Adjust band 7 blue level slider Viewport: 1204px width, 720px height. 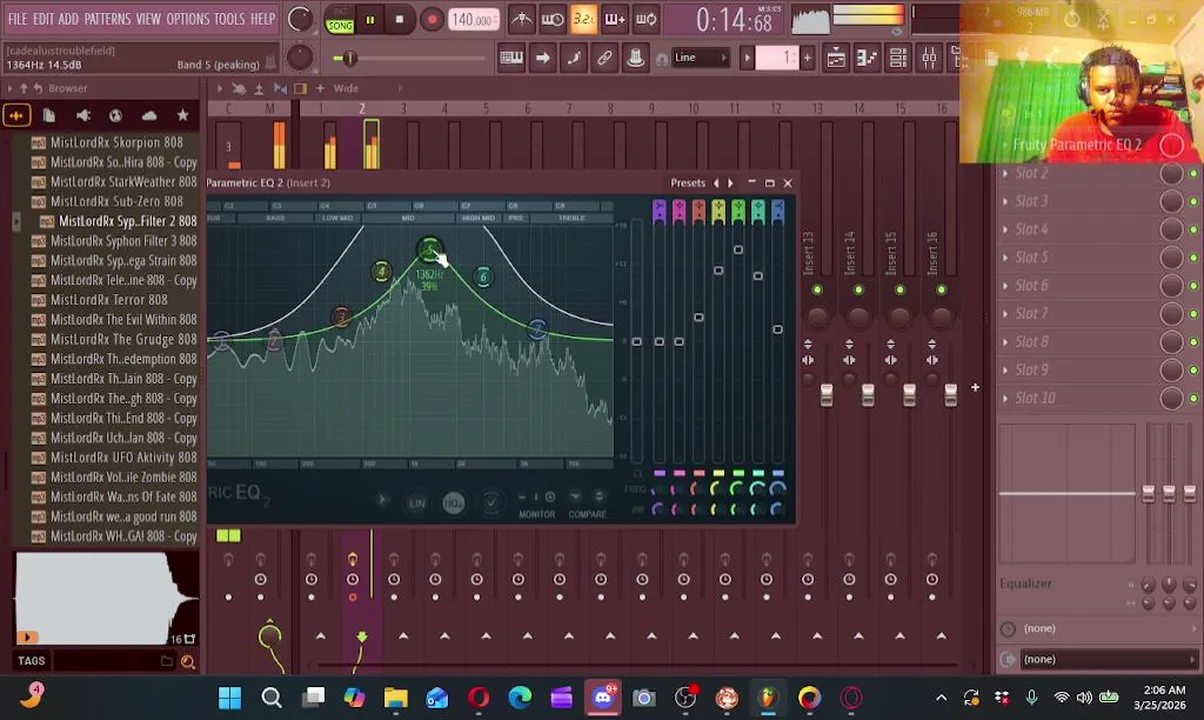(x=777, y=329)
